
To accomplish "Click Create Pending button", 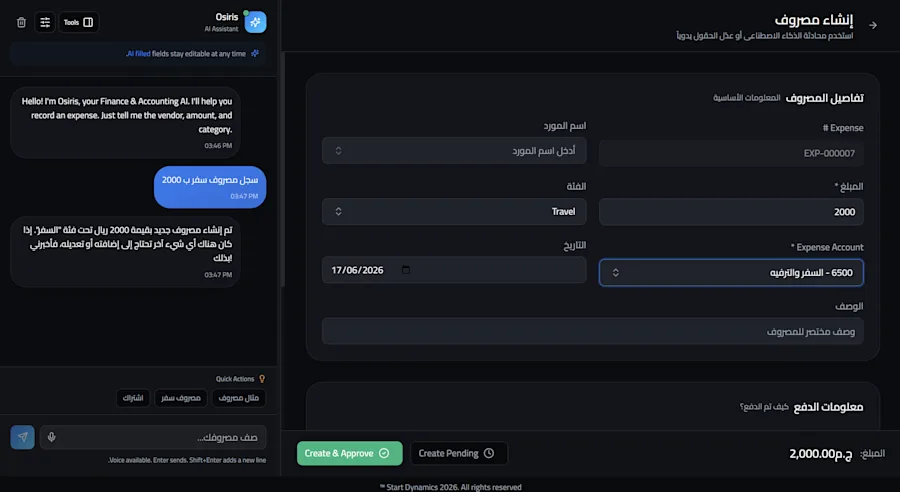I will tap(459, 454).
